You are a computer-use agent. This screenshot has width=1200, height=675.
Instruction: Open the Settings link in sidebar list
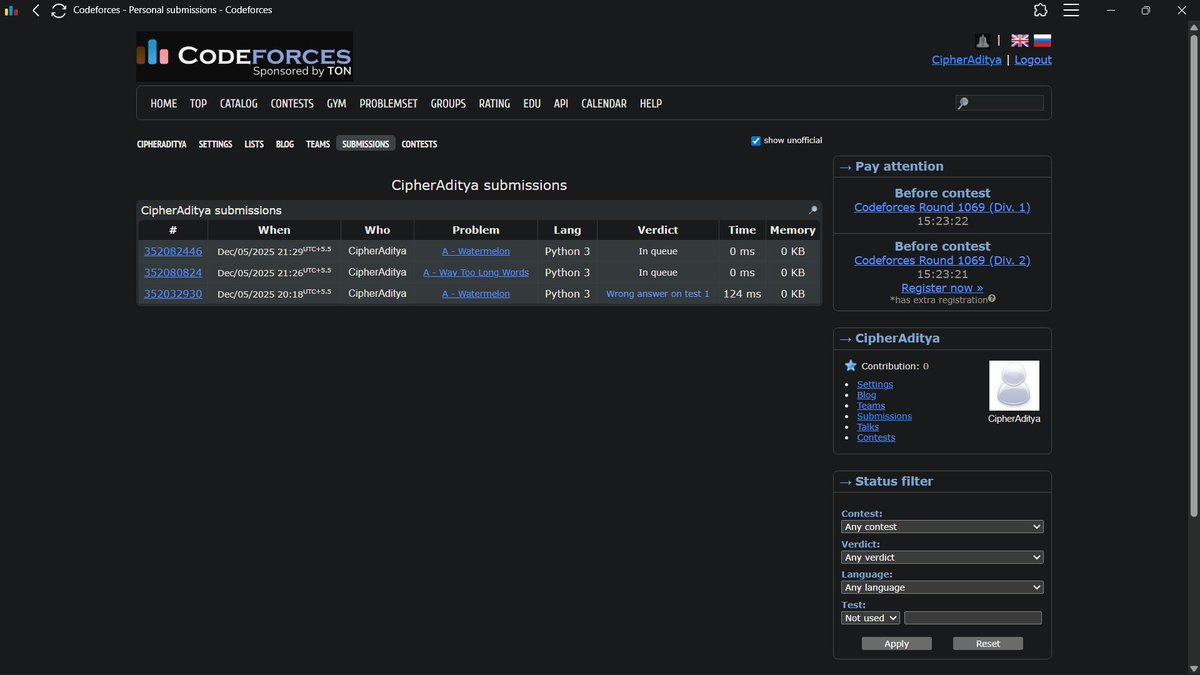point(875,385)
